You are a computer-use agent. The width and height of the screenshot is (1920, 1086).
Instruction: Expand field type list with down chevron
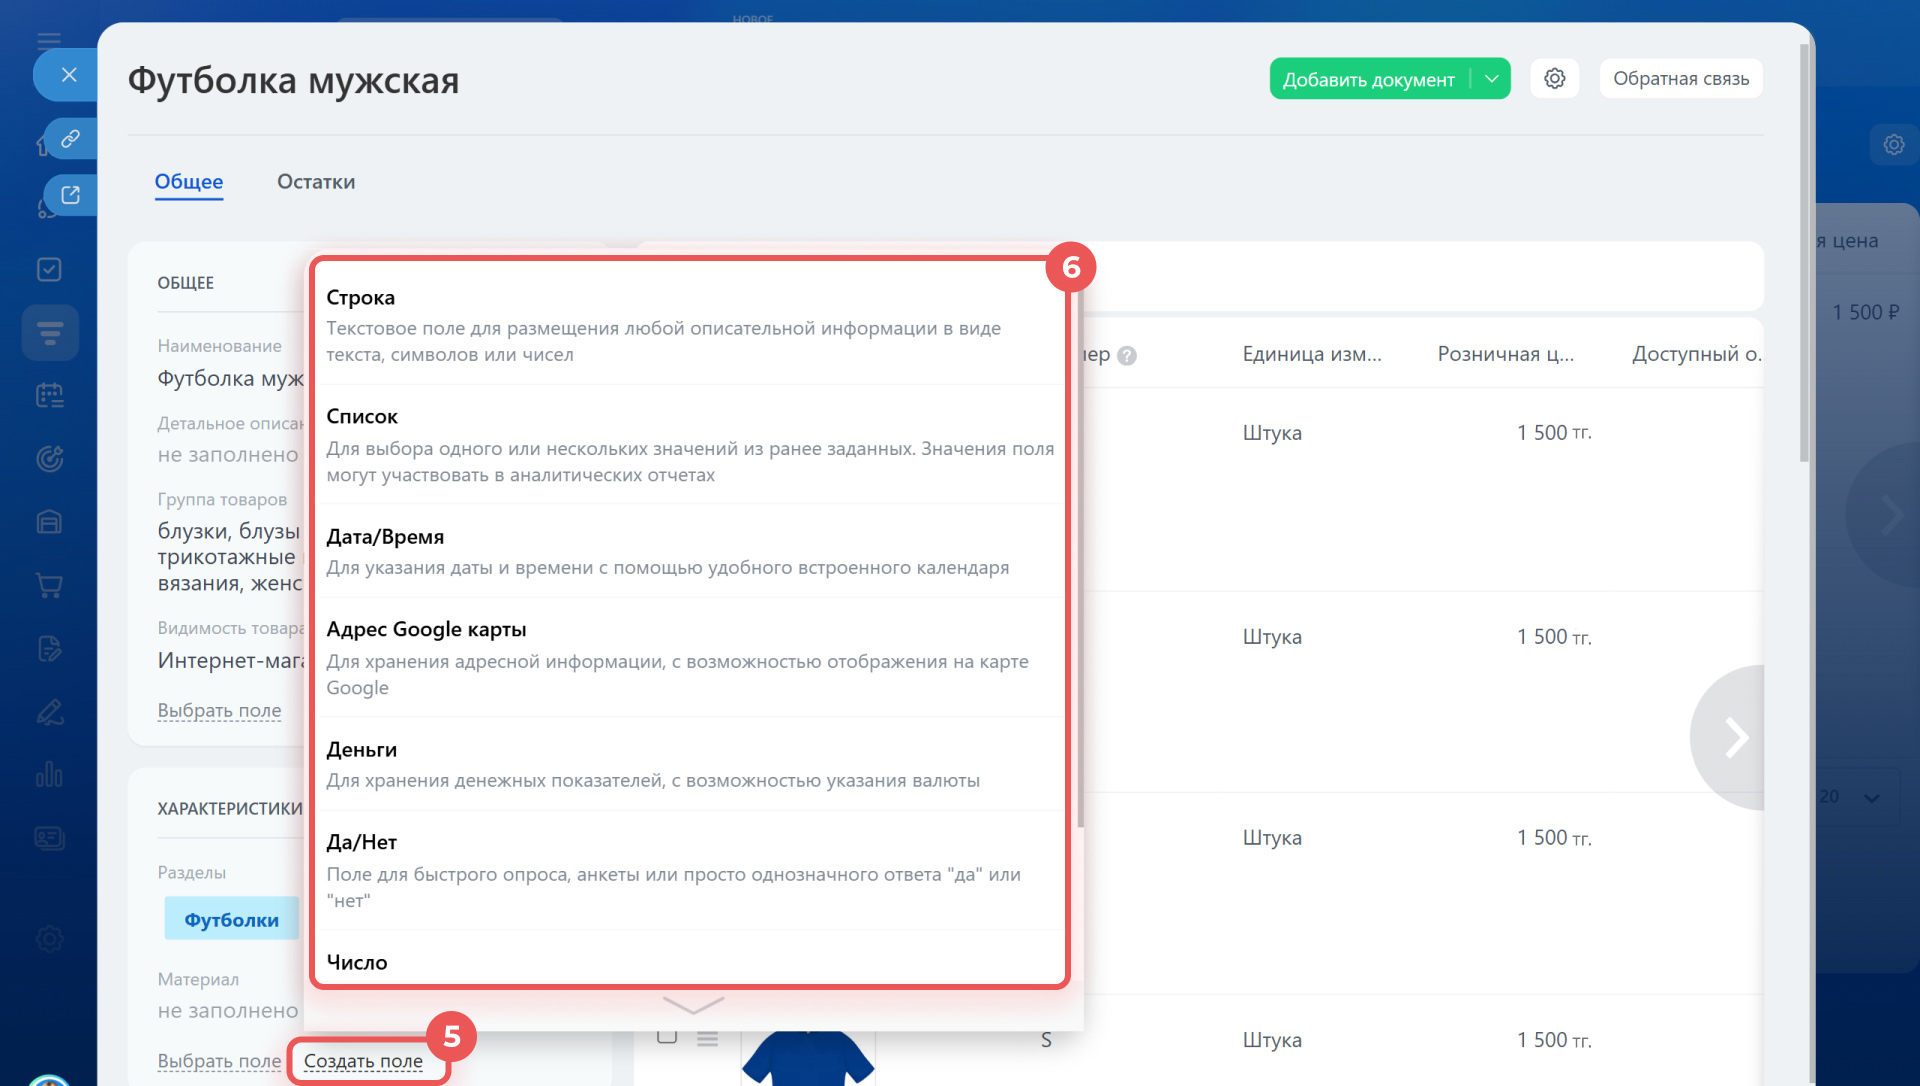click(692, 1004)
